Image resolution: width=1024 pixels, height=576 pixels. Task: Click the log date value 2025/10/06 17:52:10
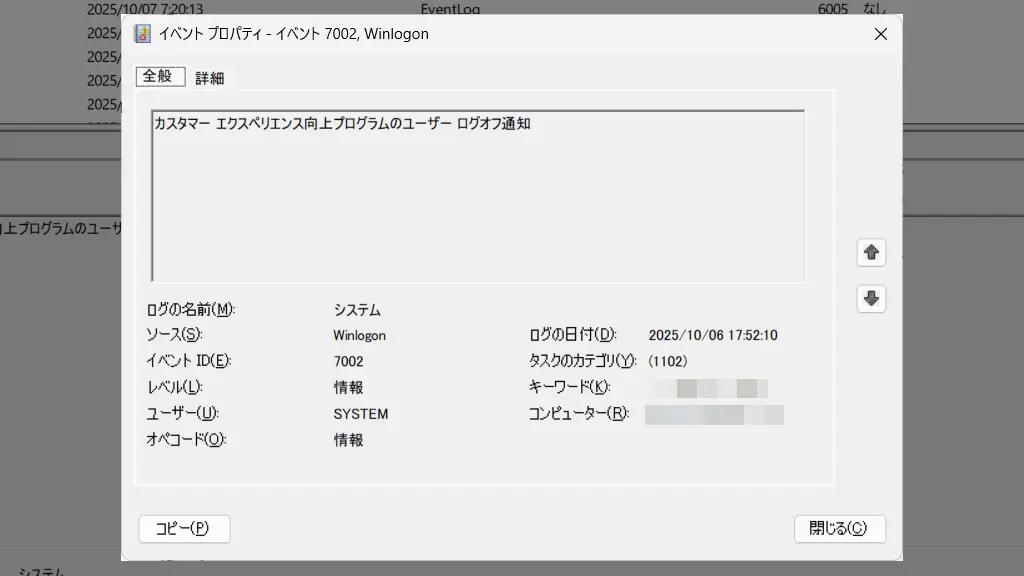[713, 336]
